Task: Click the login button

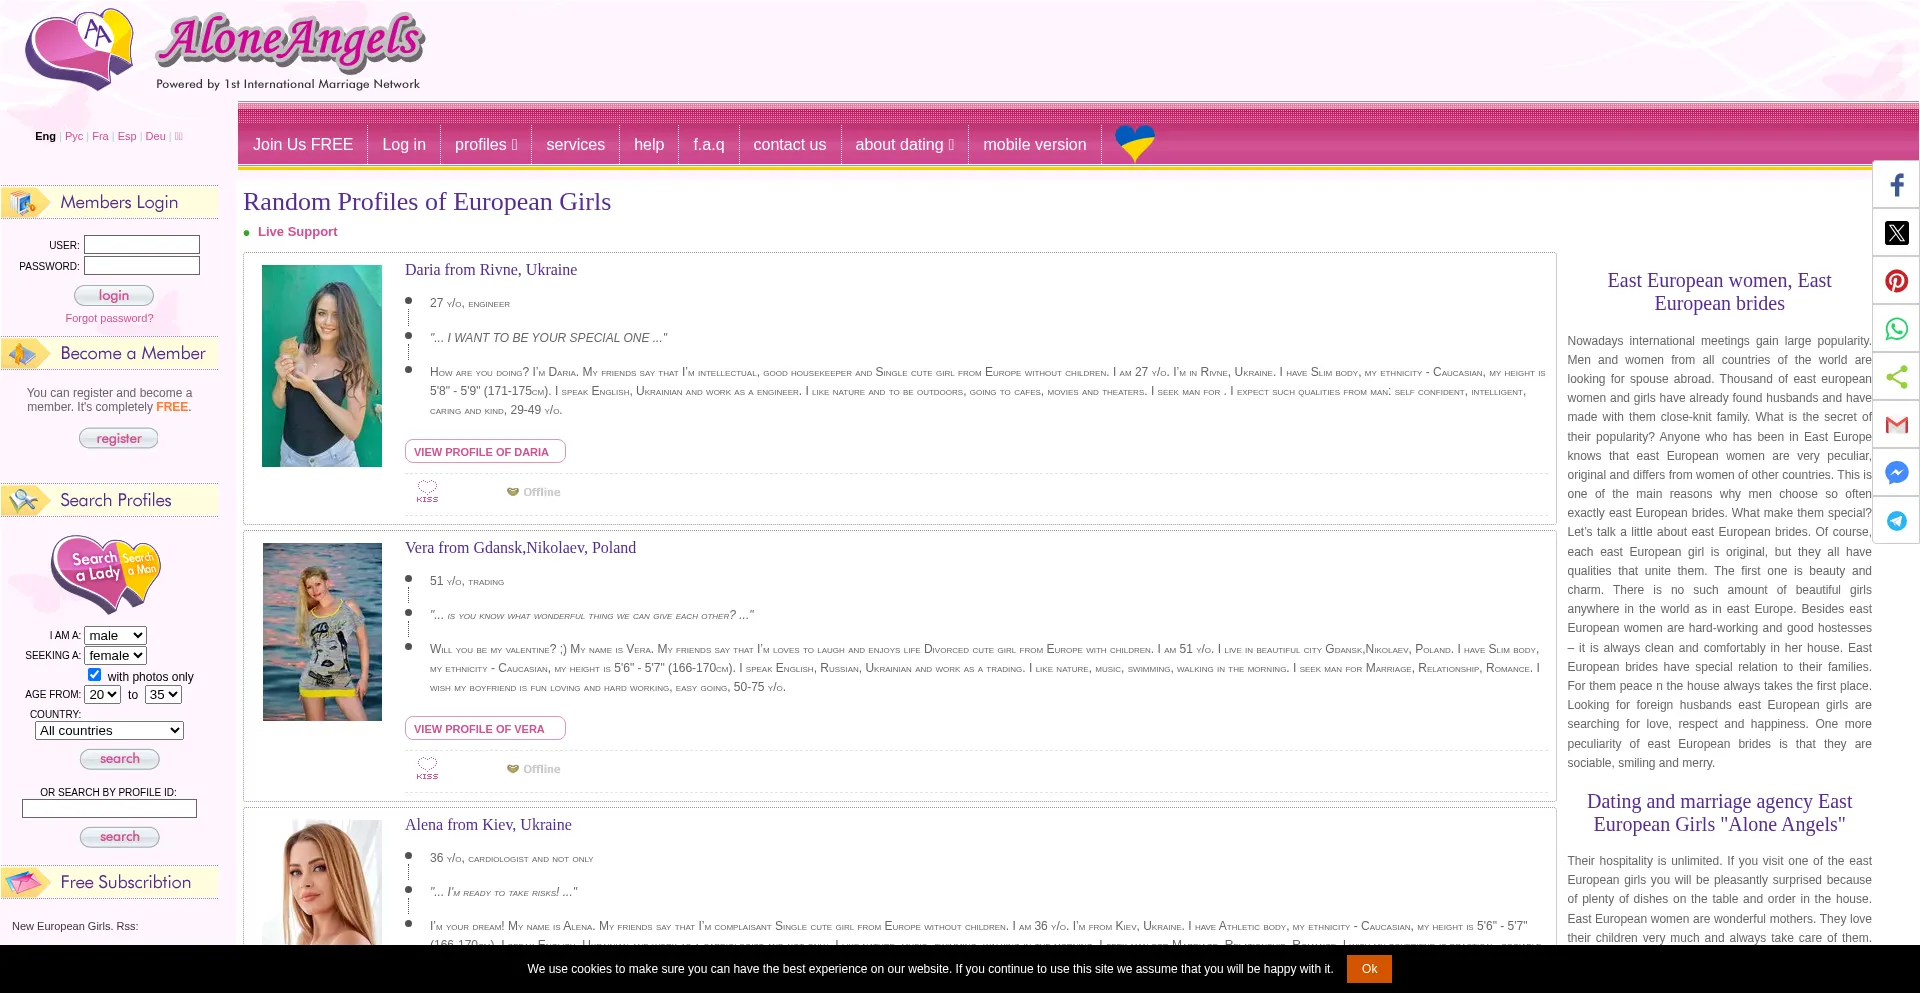Action: (114, 295)
